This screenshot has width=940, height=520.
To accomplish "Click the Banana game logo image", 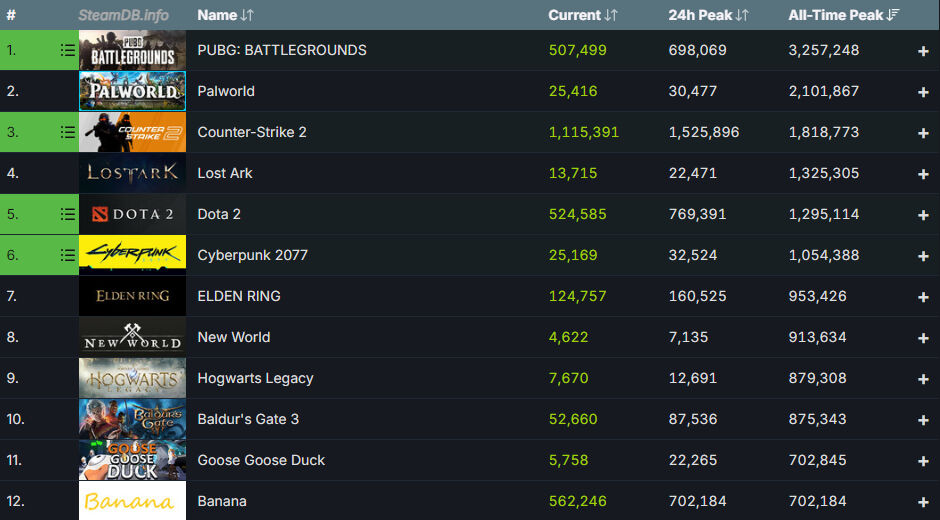I will (x=132, y=501).
